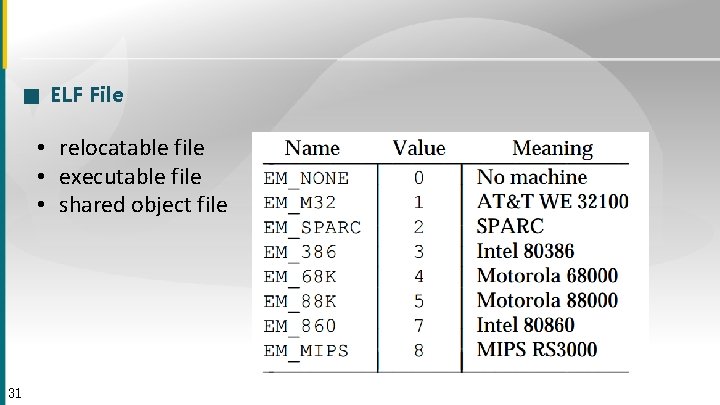Select the EM_SPARC table entry
Image resolution: width=720 pixels, height=405 pixels.
pyautogui.click(x=312, y=228)
